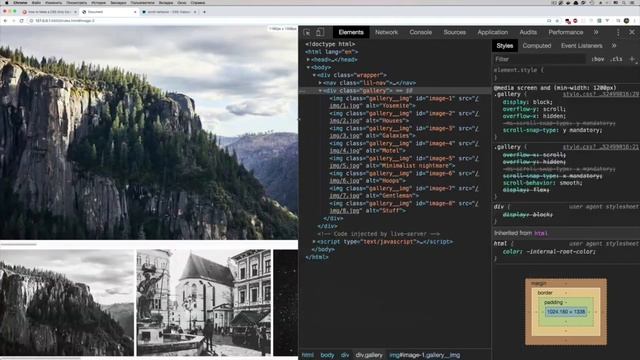The height and width of the screenshot is (360, 640).
Task: Collapse the div class wrapper node
Action: [314, 75]
